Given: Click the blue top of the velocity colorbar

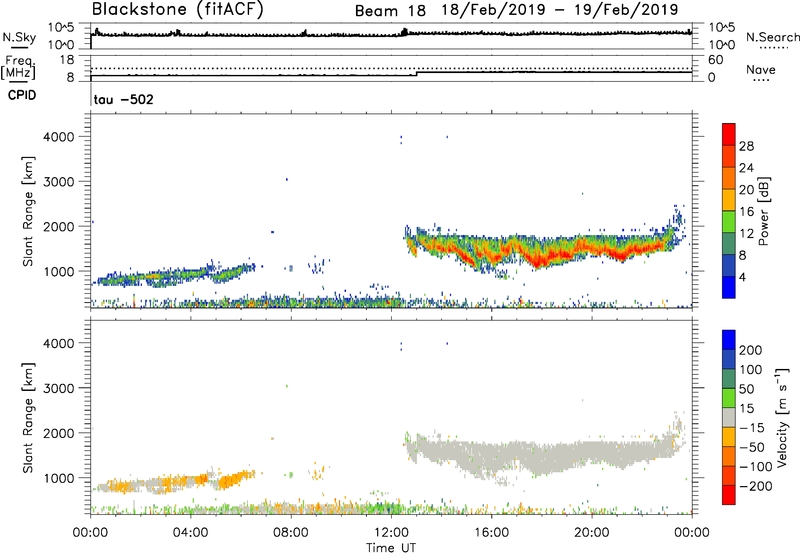Looking at the screenshot, I should coord(729,340).
